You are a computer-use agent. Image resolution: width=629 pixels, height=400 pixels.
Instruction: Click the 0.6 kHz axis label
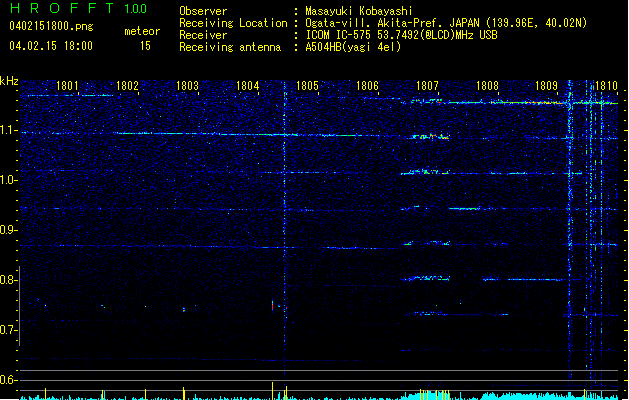(x=9, y=380)
